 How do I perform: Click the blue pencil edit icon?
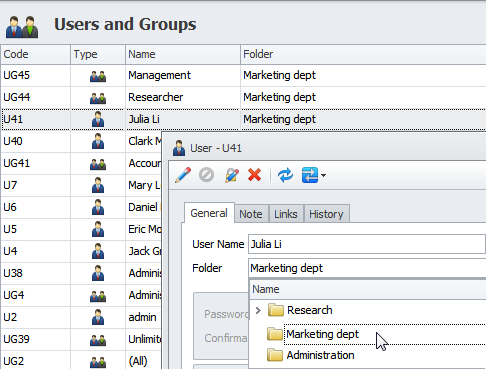click(183, 175)
